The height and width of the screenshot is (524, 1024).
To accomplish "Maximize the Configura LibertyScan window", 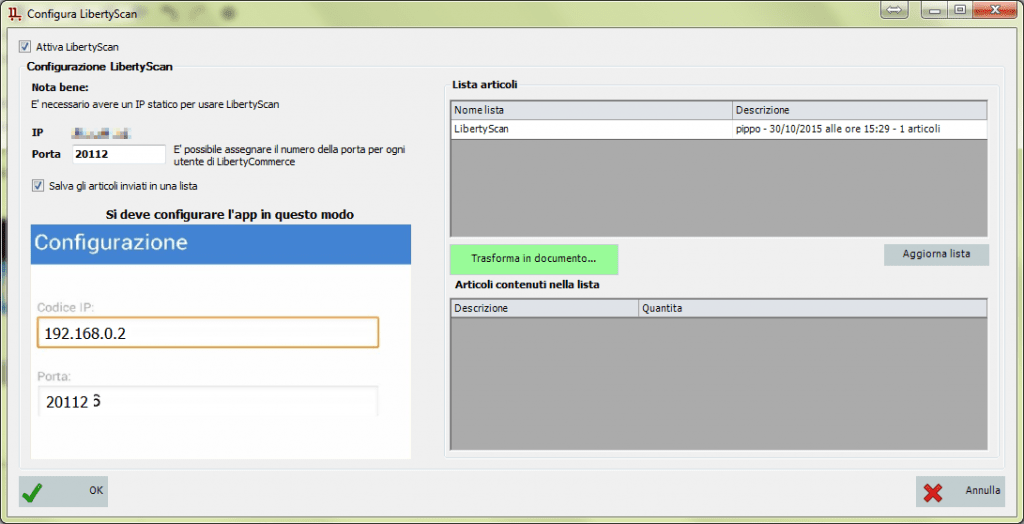I will pyautogui.click(x=960, y=9).
